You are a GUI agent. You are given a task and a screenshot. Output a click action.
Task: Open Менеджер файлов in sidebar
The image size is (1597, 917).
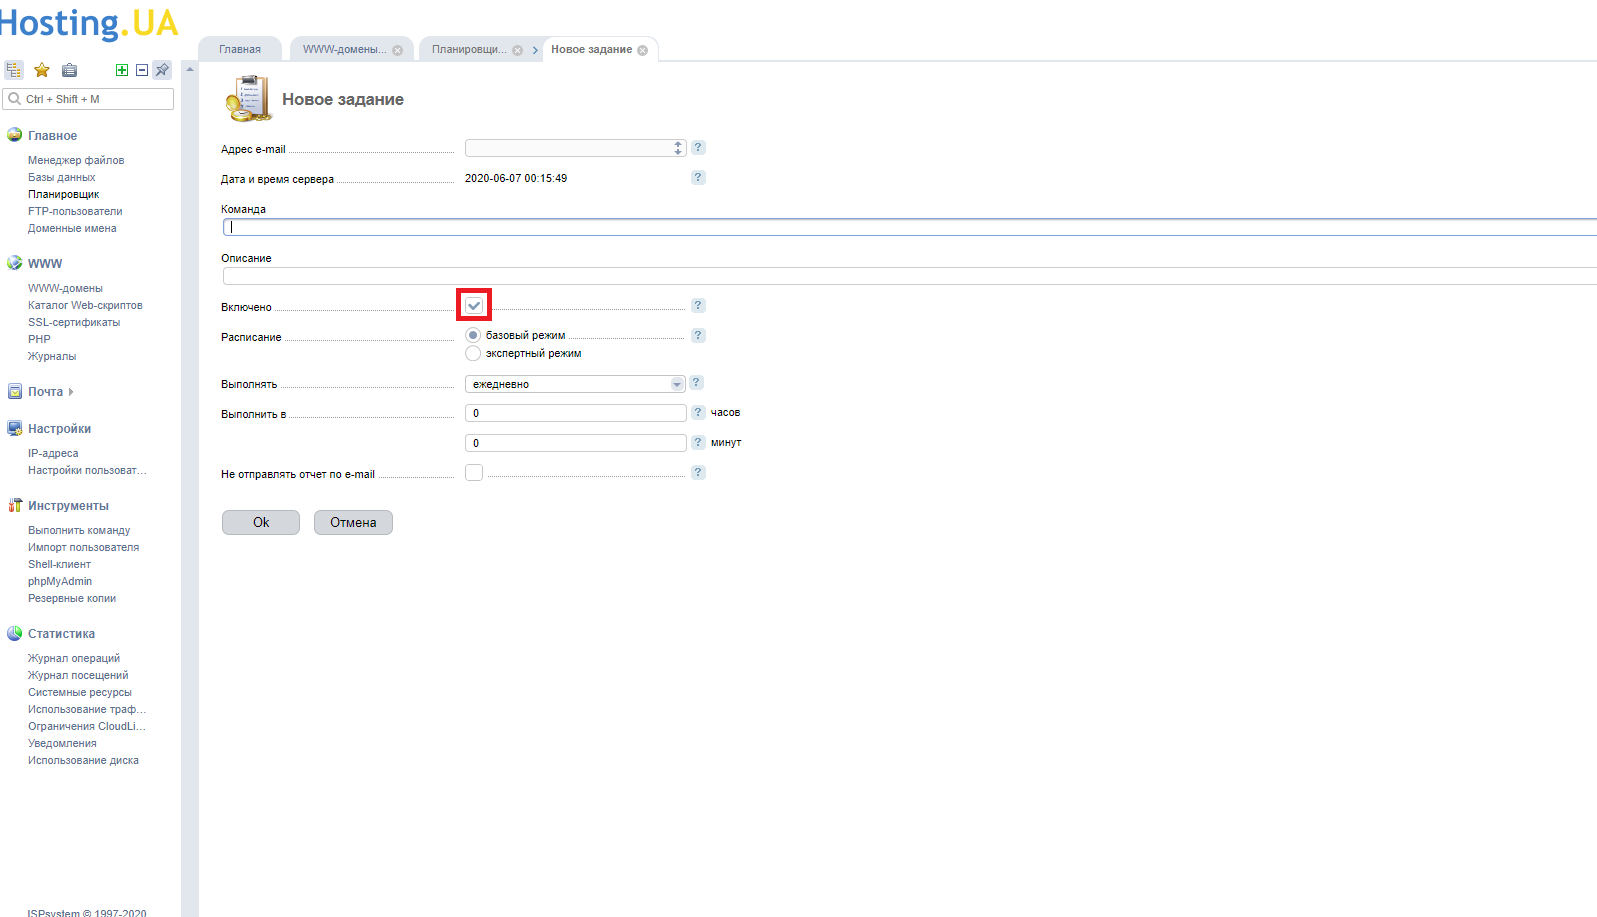pyautogui.click(x=76, y=160)
